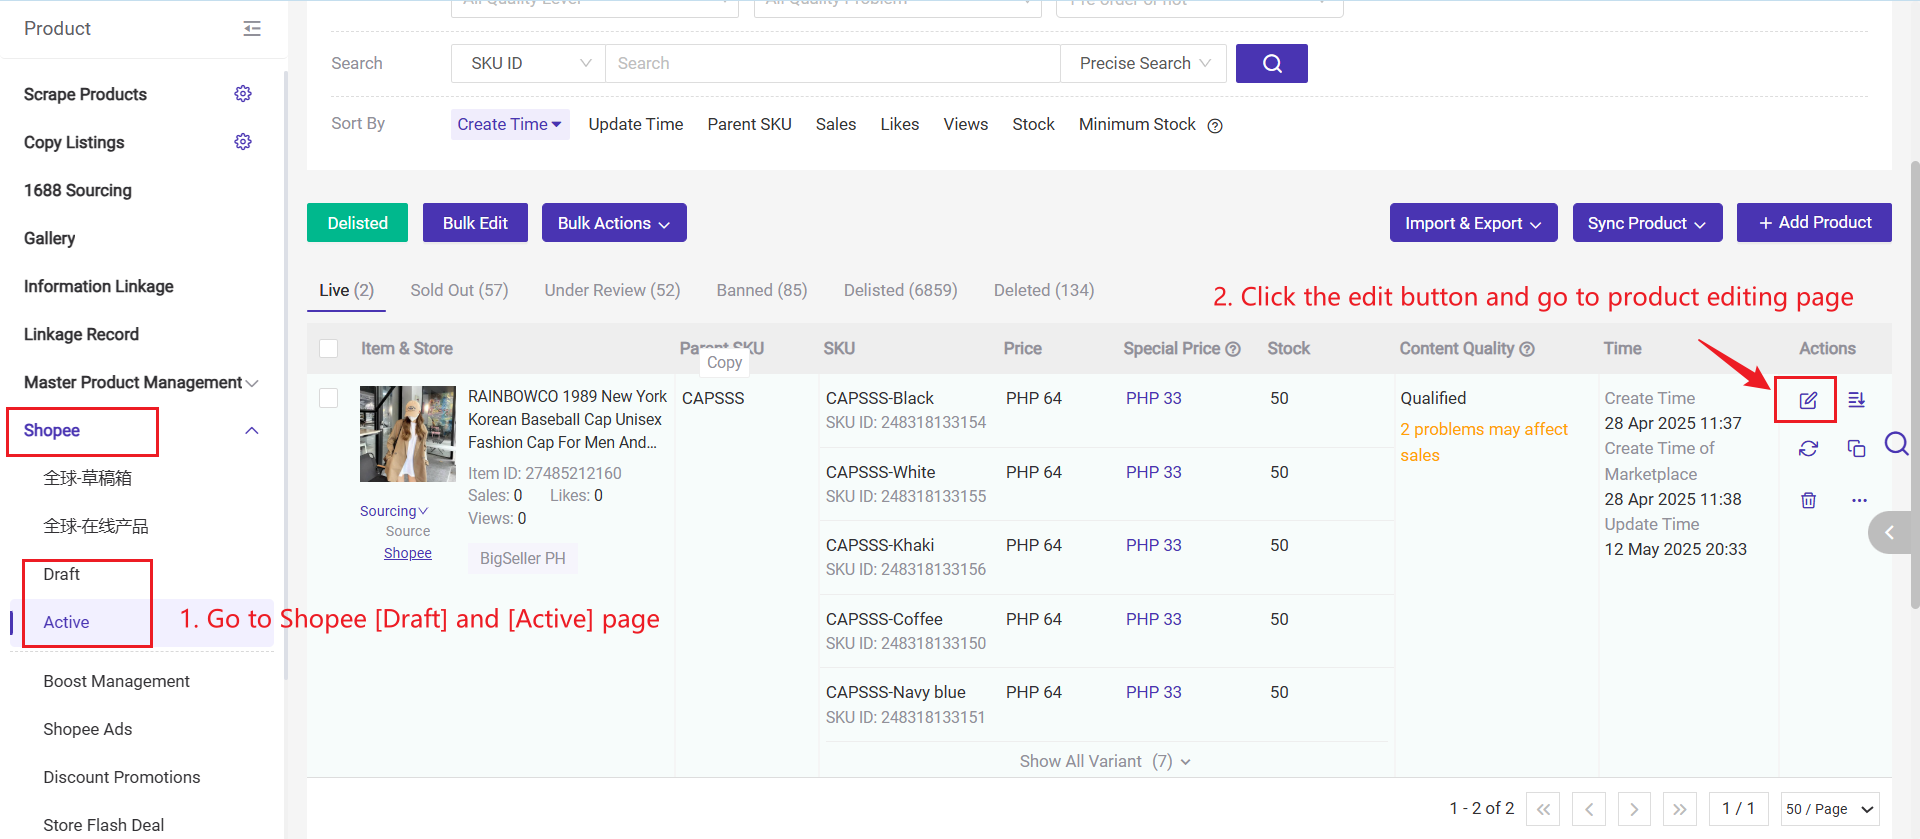Image resolution: width=1920 pixels, height=839 pixels.
Task: Open Shopee Ads in sidebar
Action: tap(88, 729)
